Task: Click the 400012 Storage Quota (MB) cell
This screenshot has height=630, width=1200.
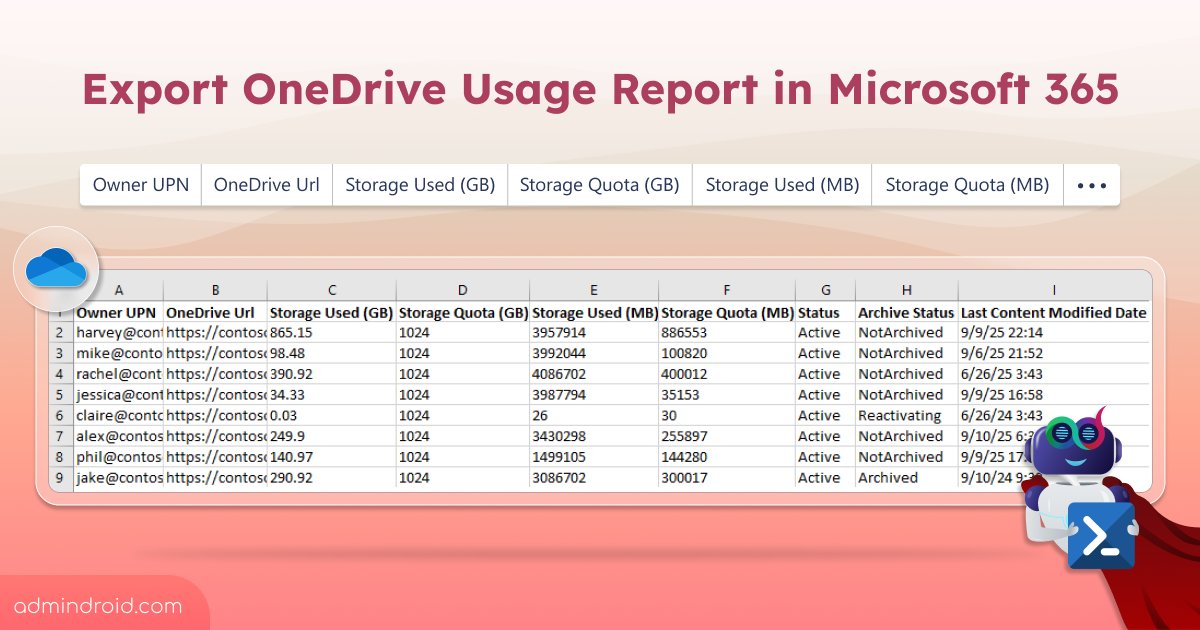Action: (x=727, y=374)
